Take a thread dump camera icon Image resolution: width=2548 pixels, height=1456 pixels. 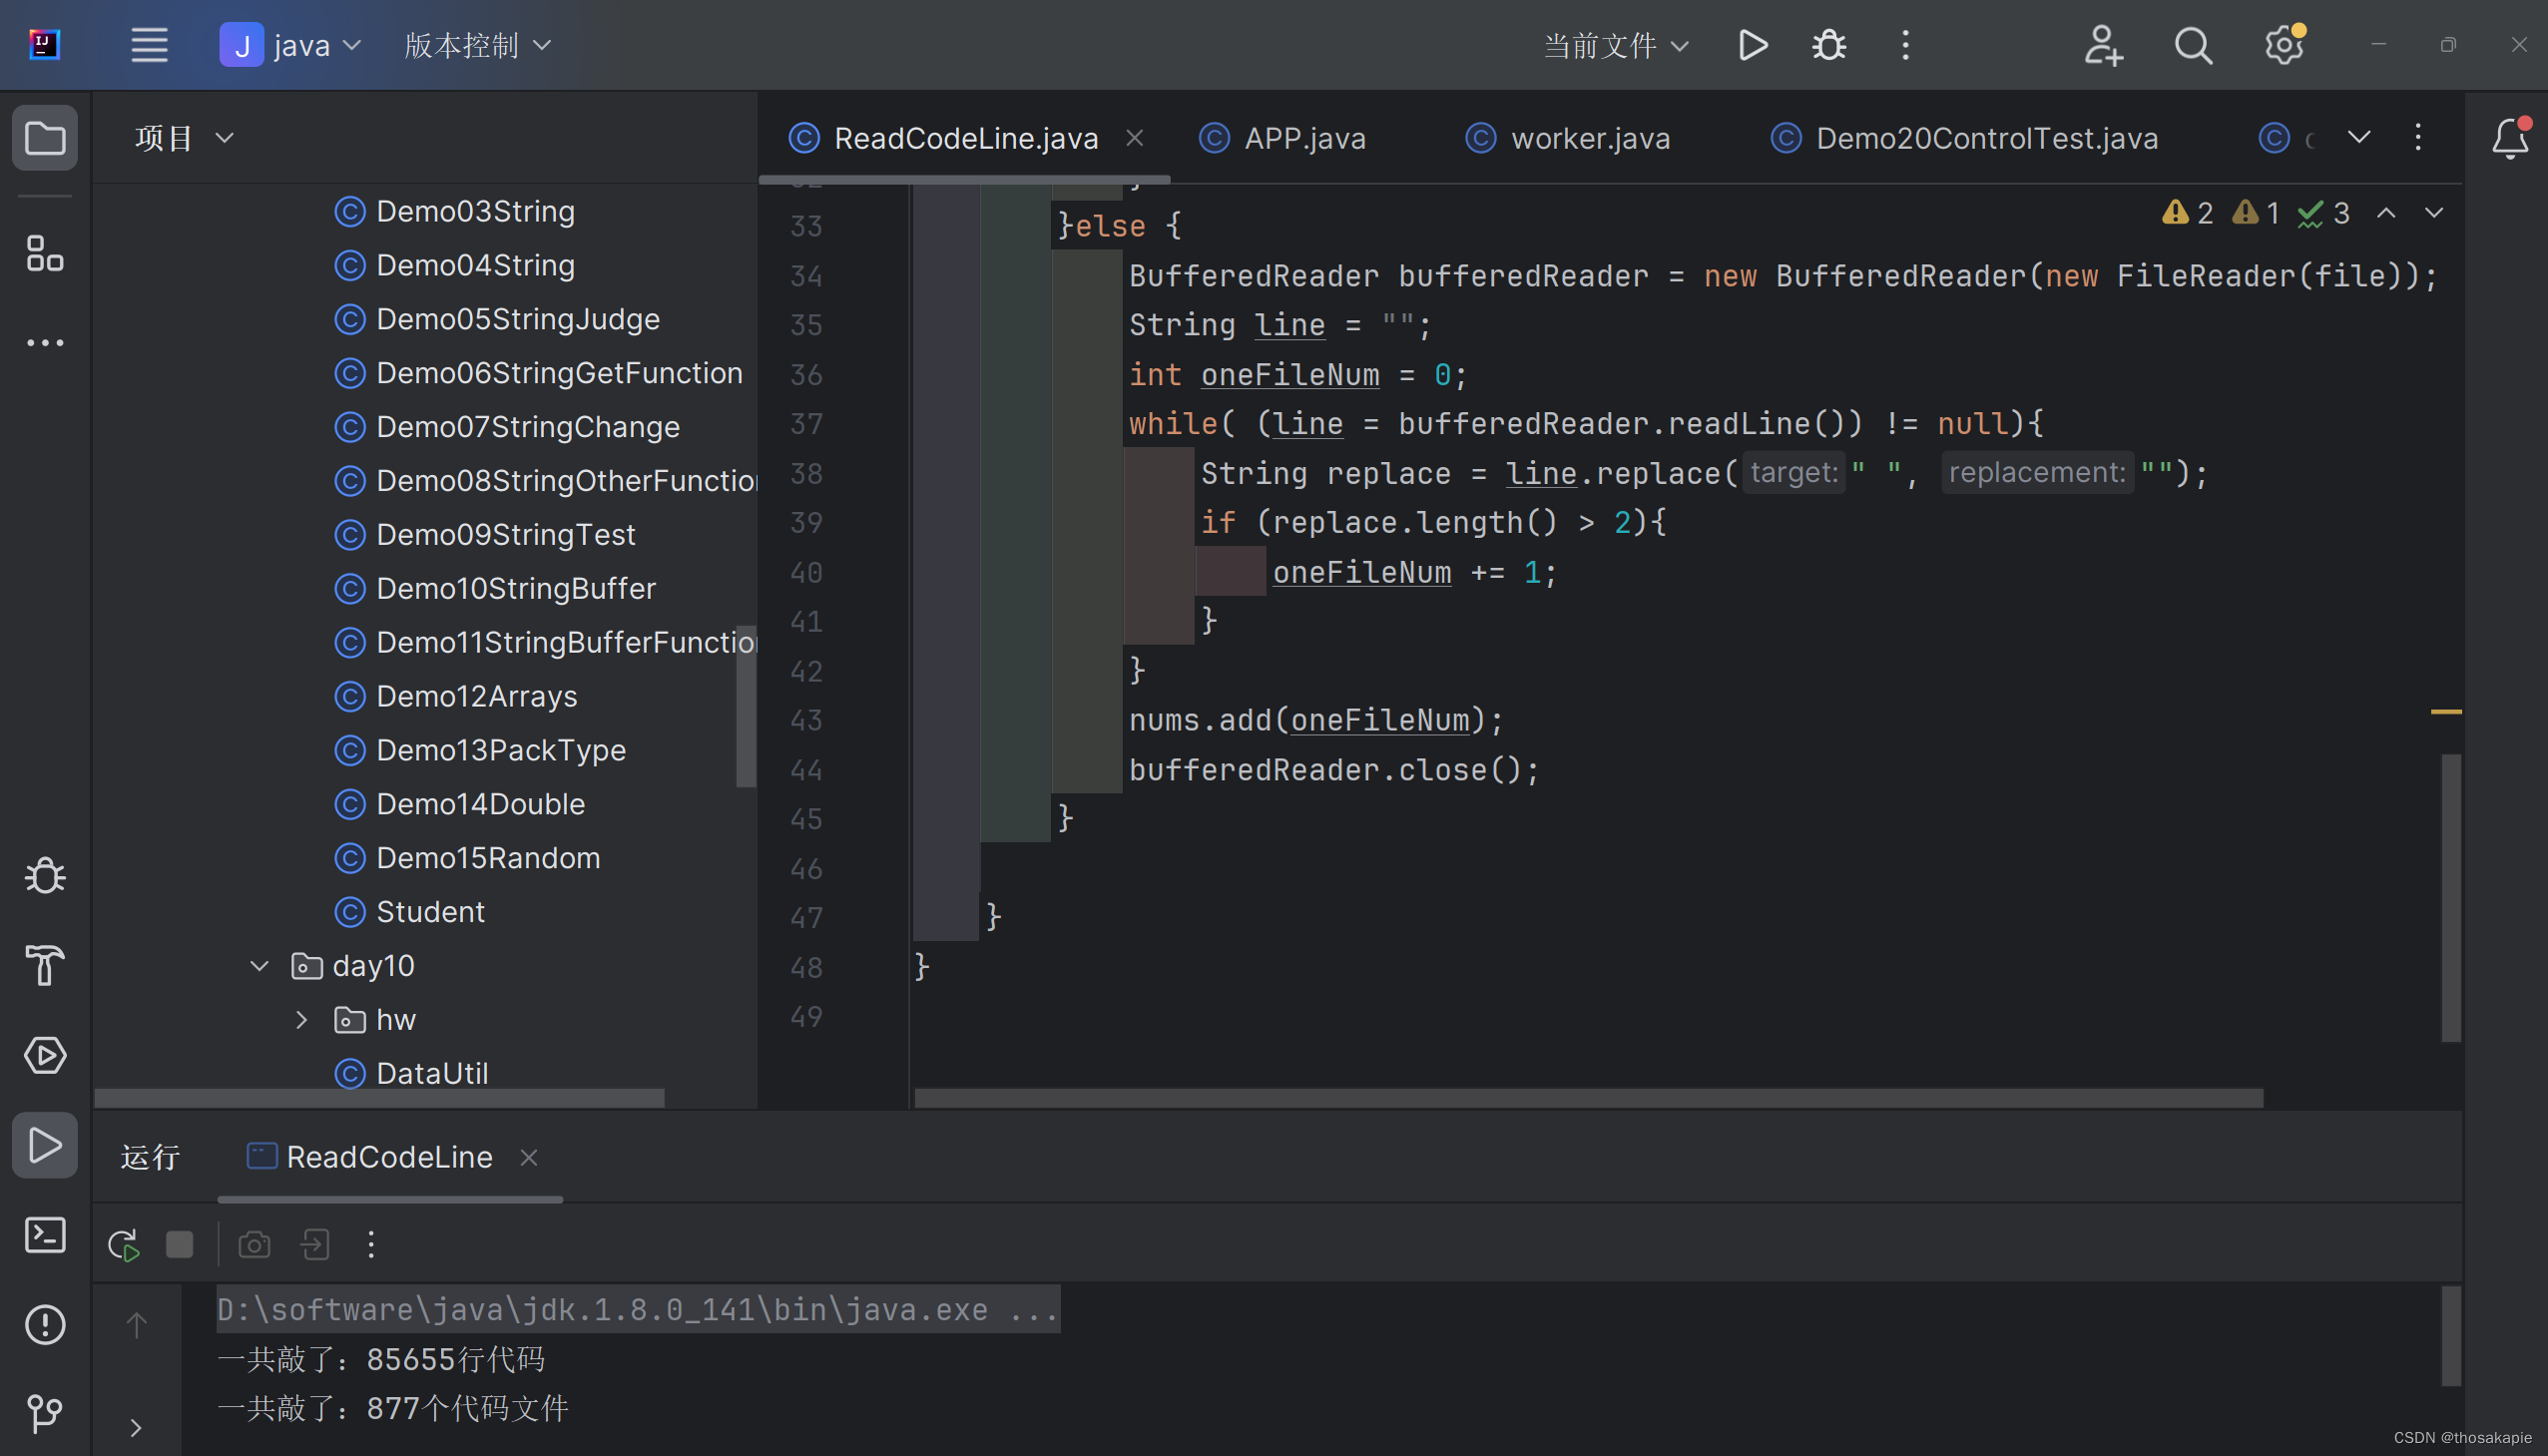point(254,1245)
